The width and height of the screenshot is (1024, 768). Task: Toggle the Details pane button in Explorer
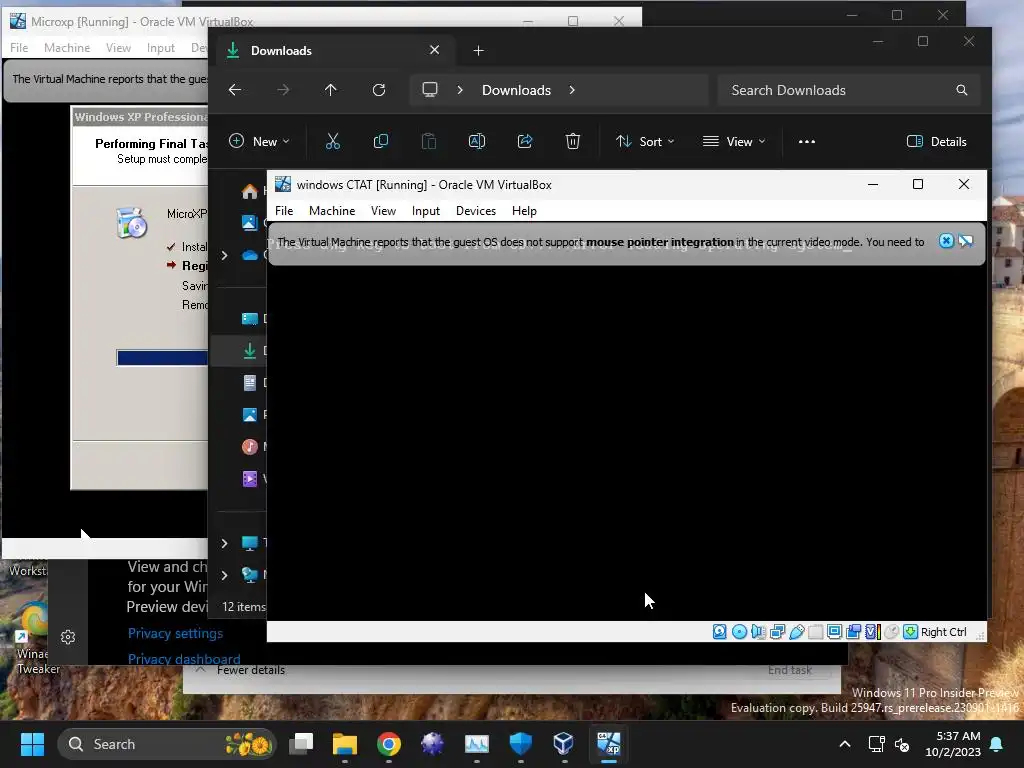936,141
